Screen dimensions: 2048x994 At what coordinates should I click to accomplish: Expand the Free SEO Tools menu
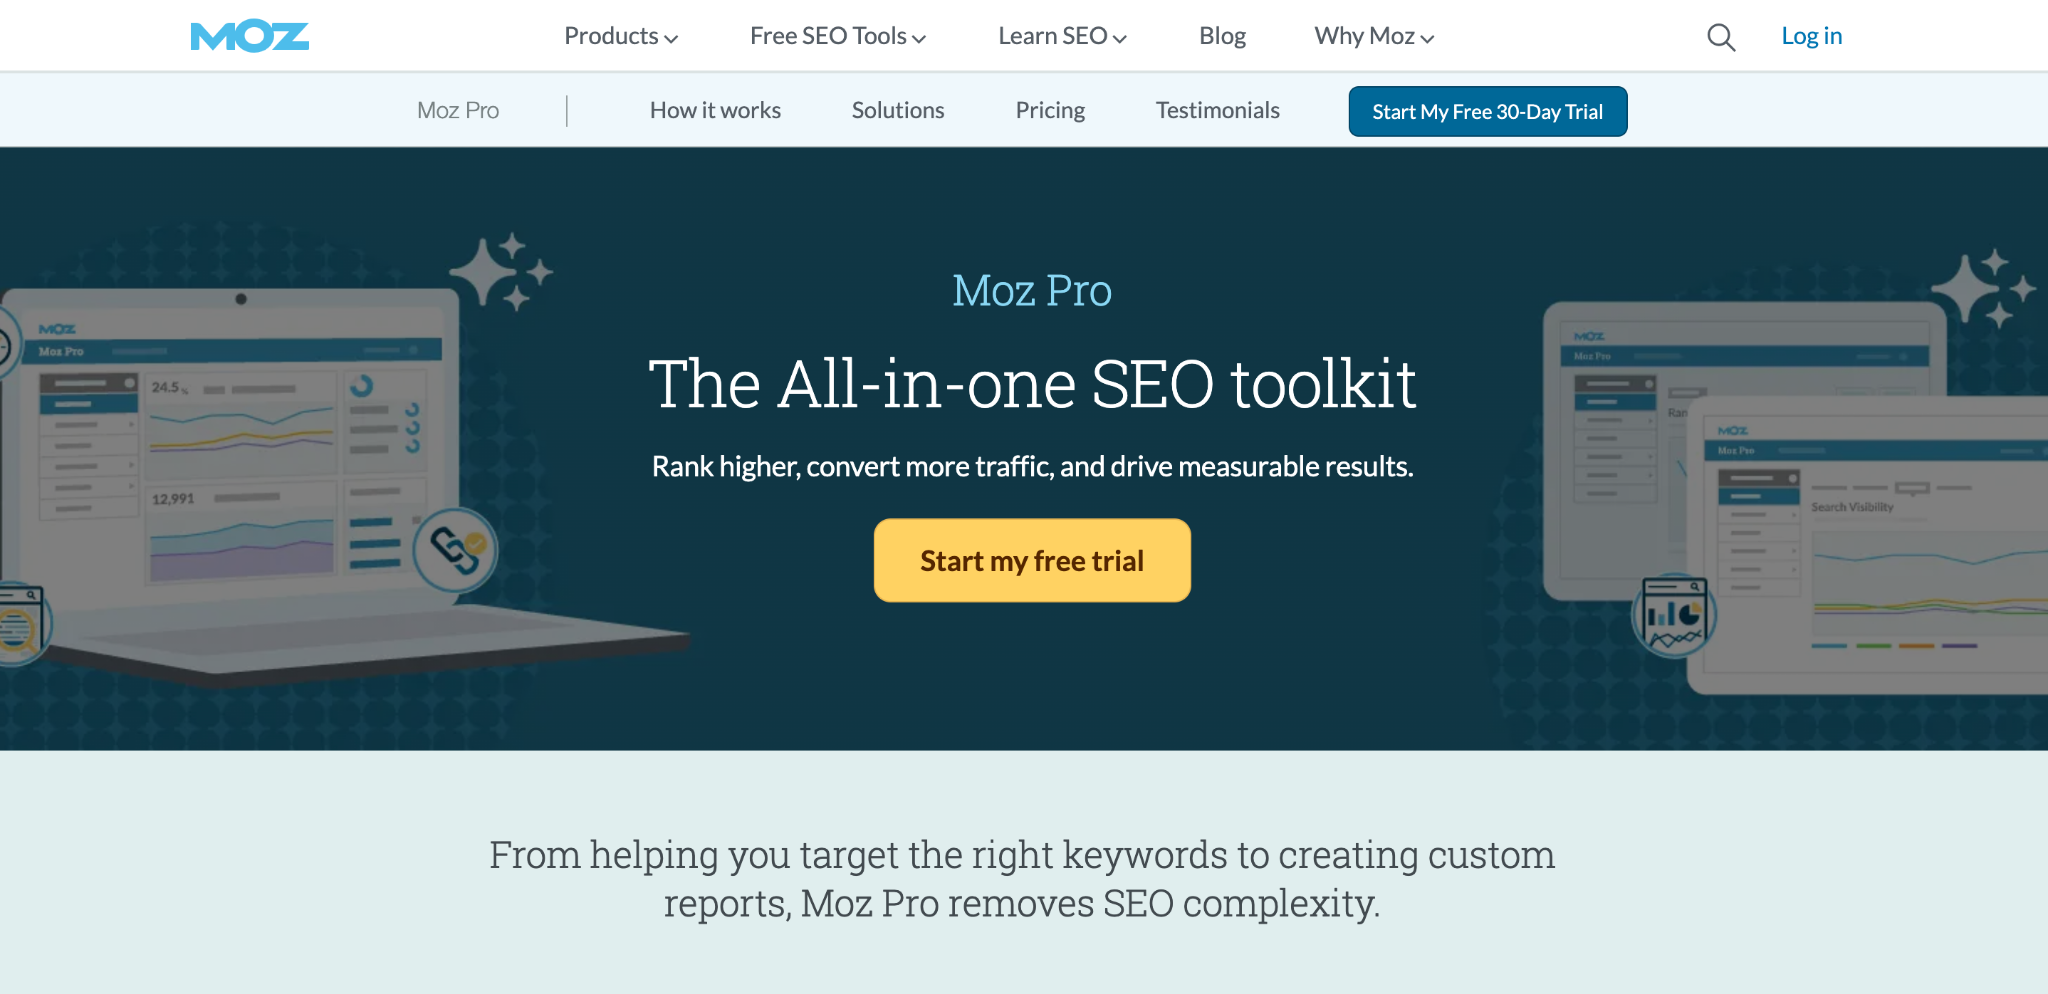(x=838, y=36)
